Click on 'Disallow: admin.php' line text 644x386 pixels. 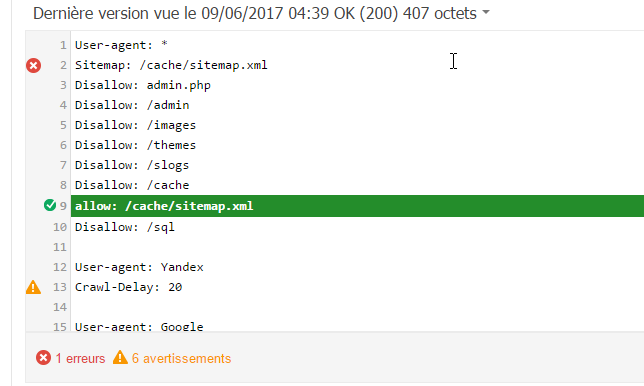(x=143, y=85)
